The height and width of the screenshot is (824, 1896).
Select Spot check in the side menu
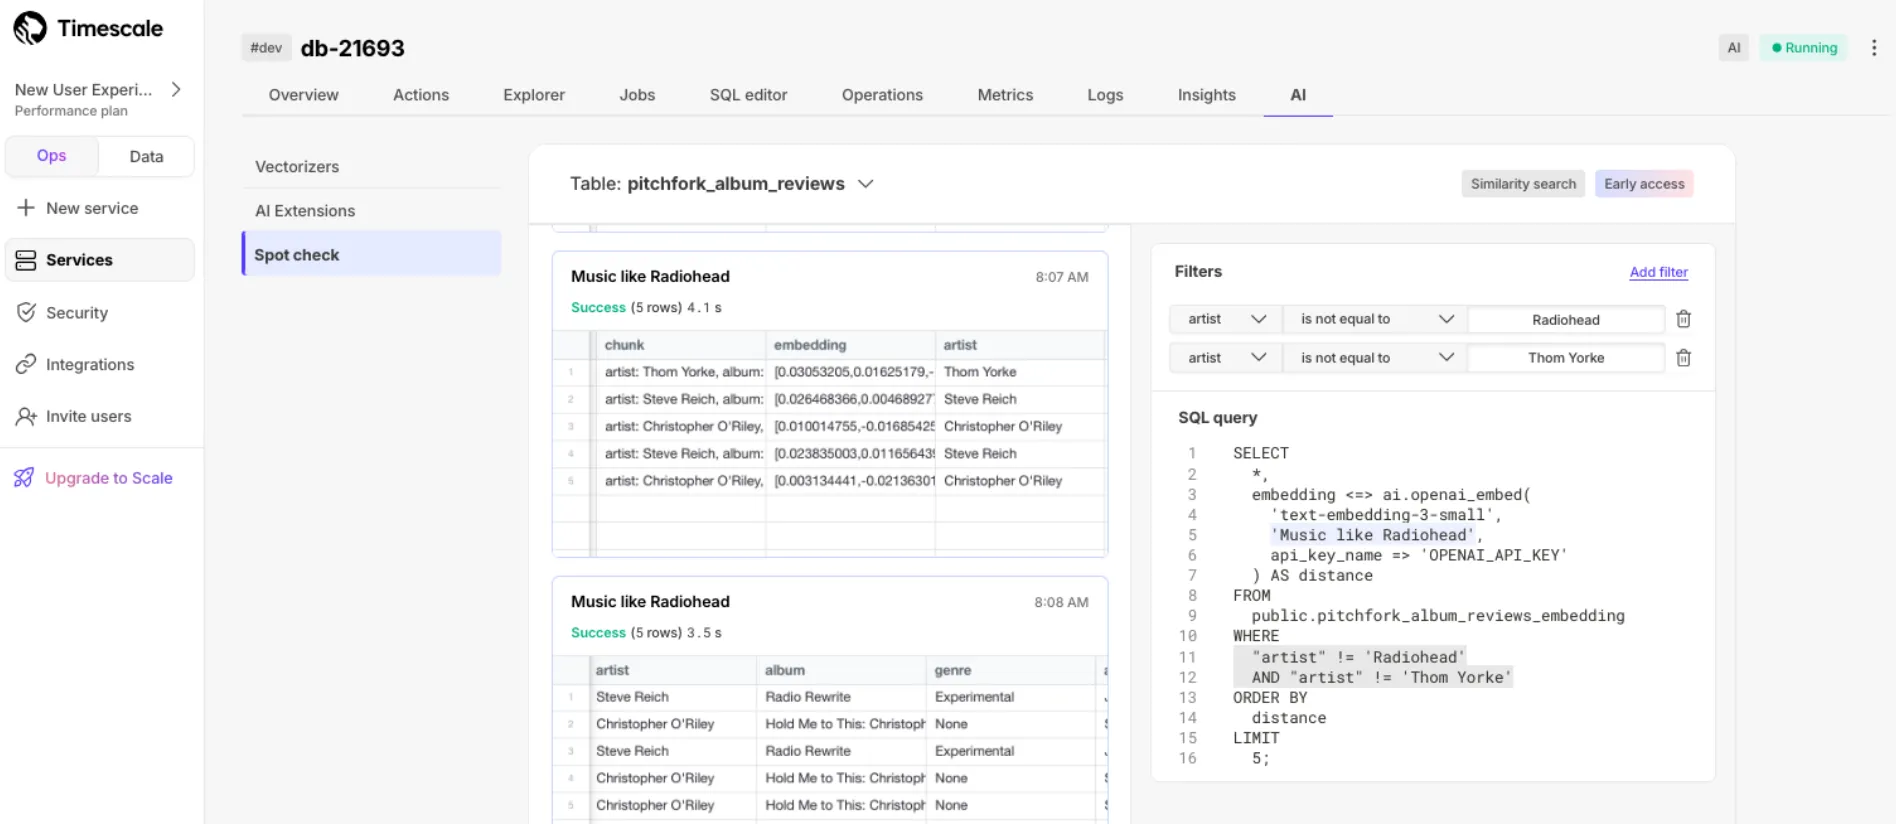[371, 255]
